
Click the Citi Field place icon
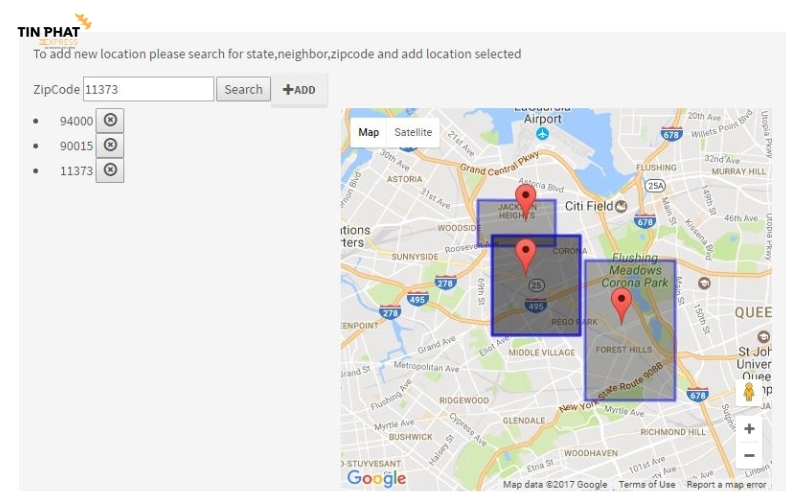[621, 206]
